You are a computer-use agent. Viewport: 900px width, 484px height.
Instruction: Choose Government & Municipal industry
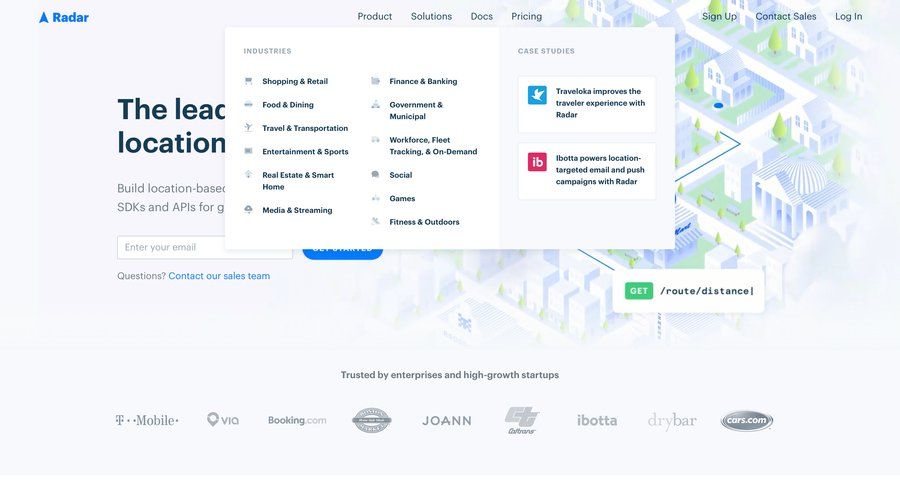[416, 110]
